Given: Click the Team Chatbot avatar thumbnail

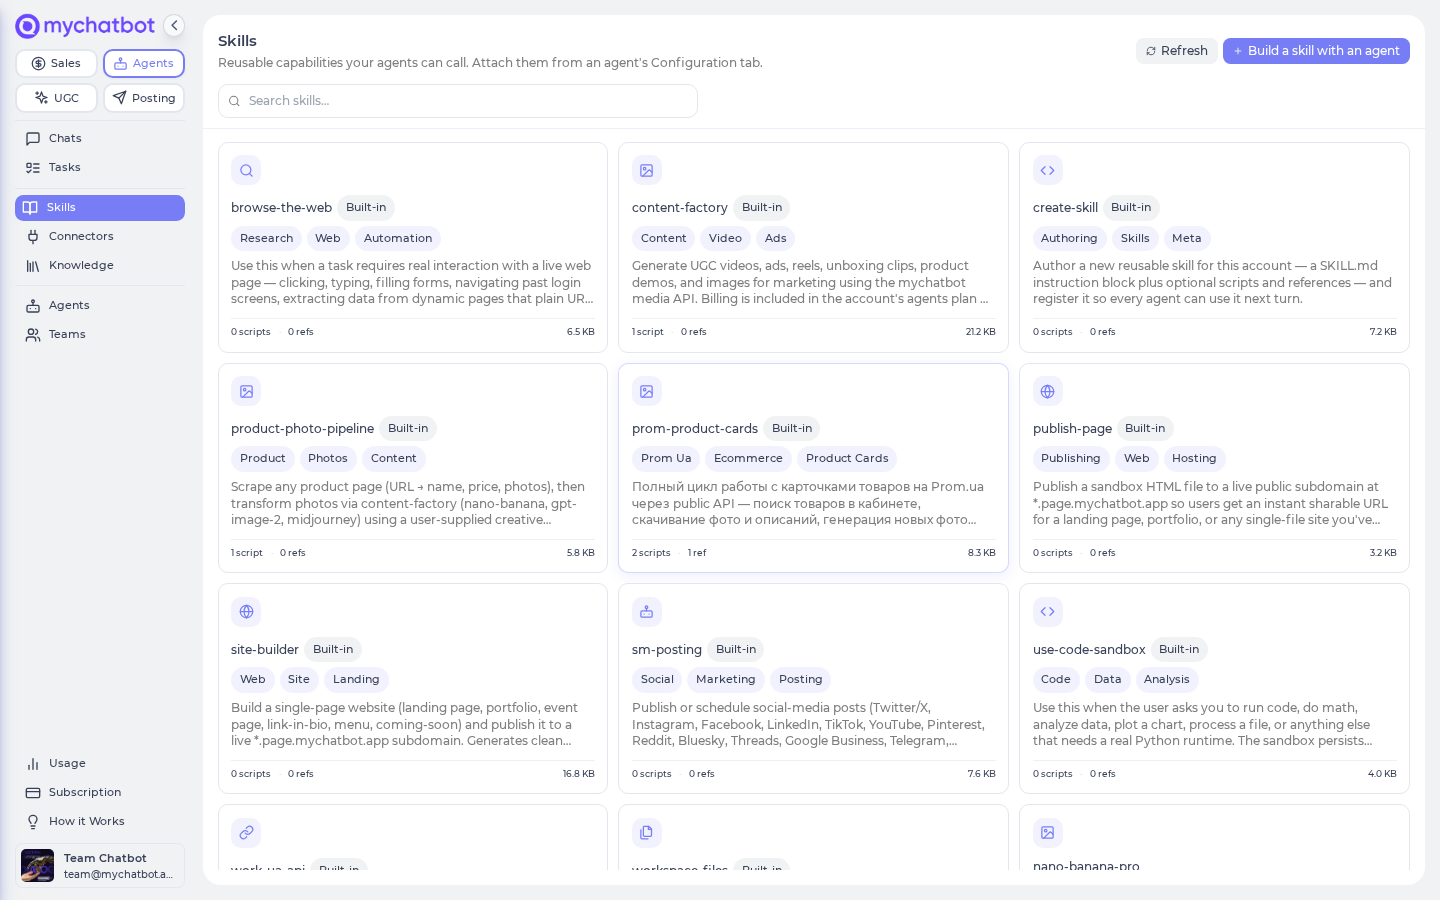Looking at the screenshot, I should [x=38, y=866].
